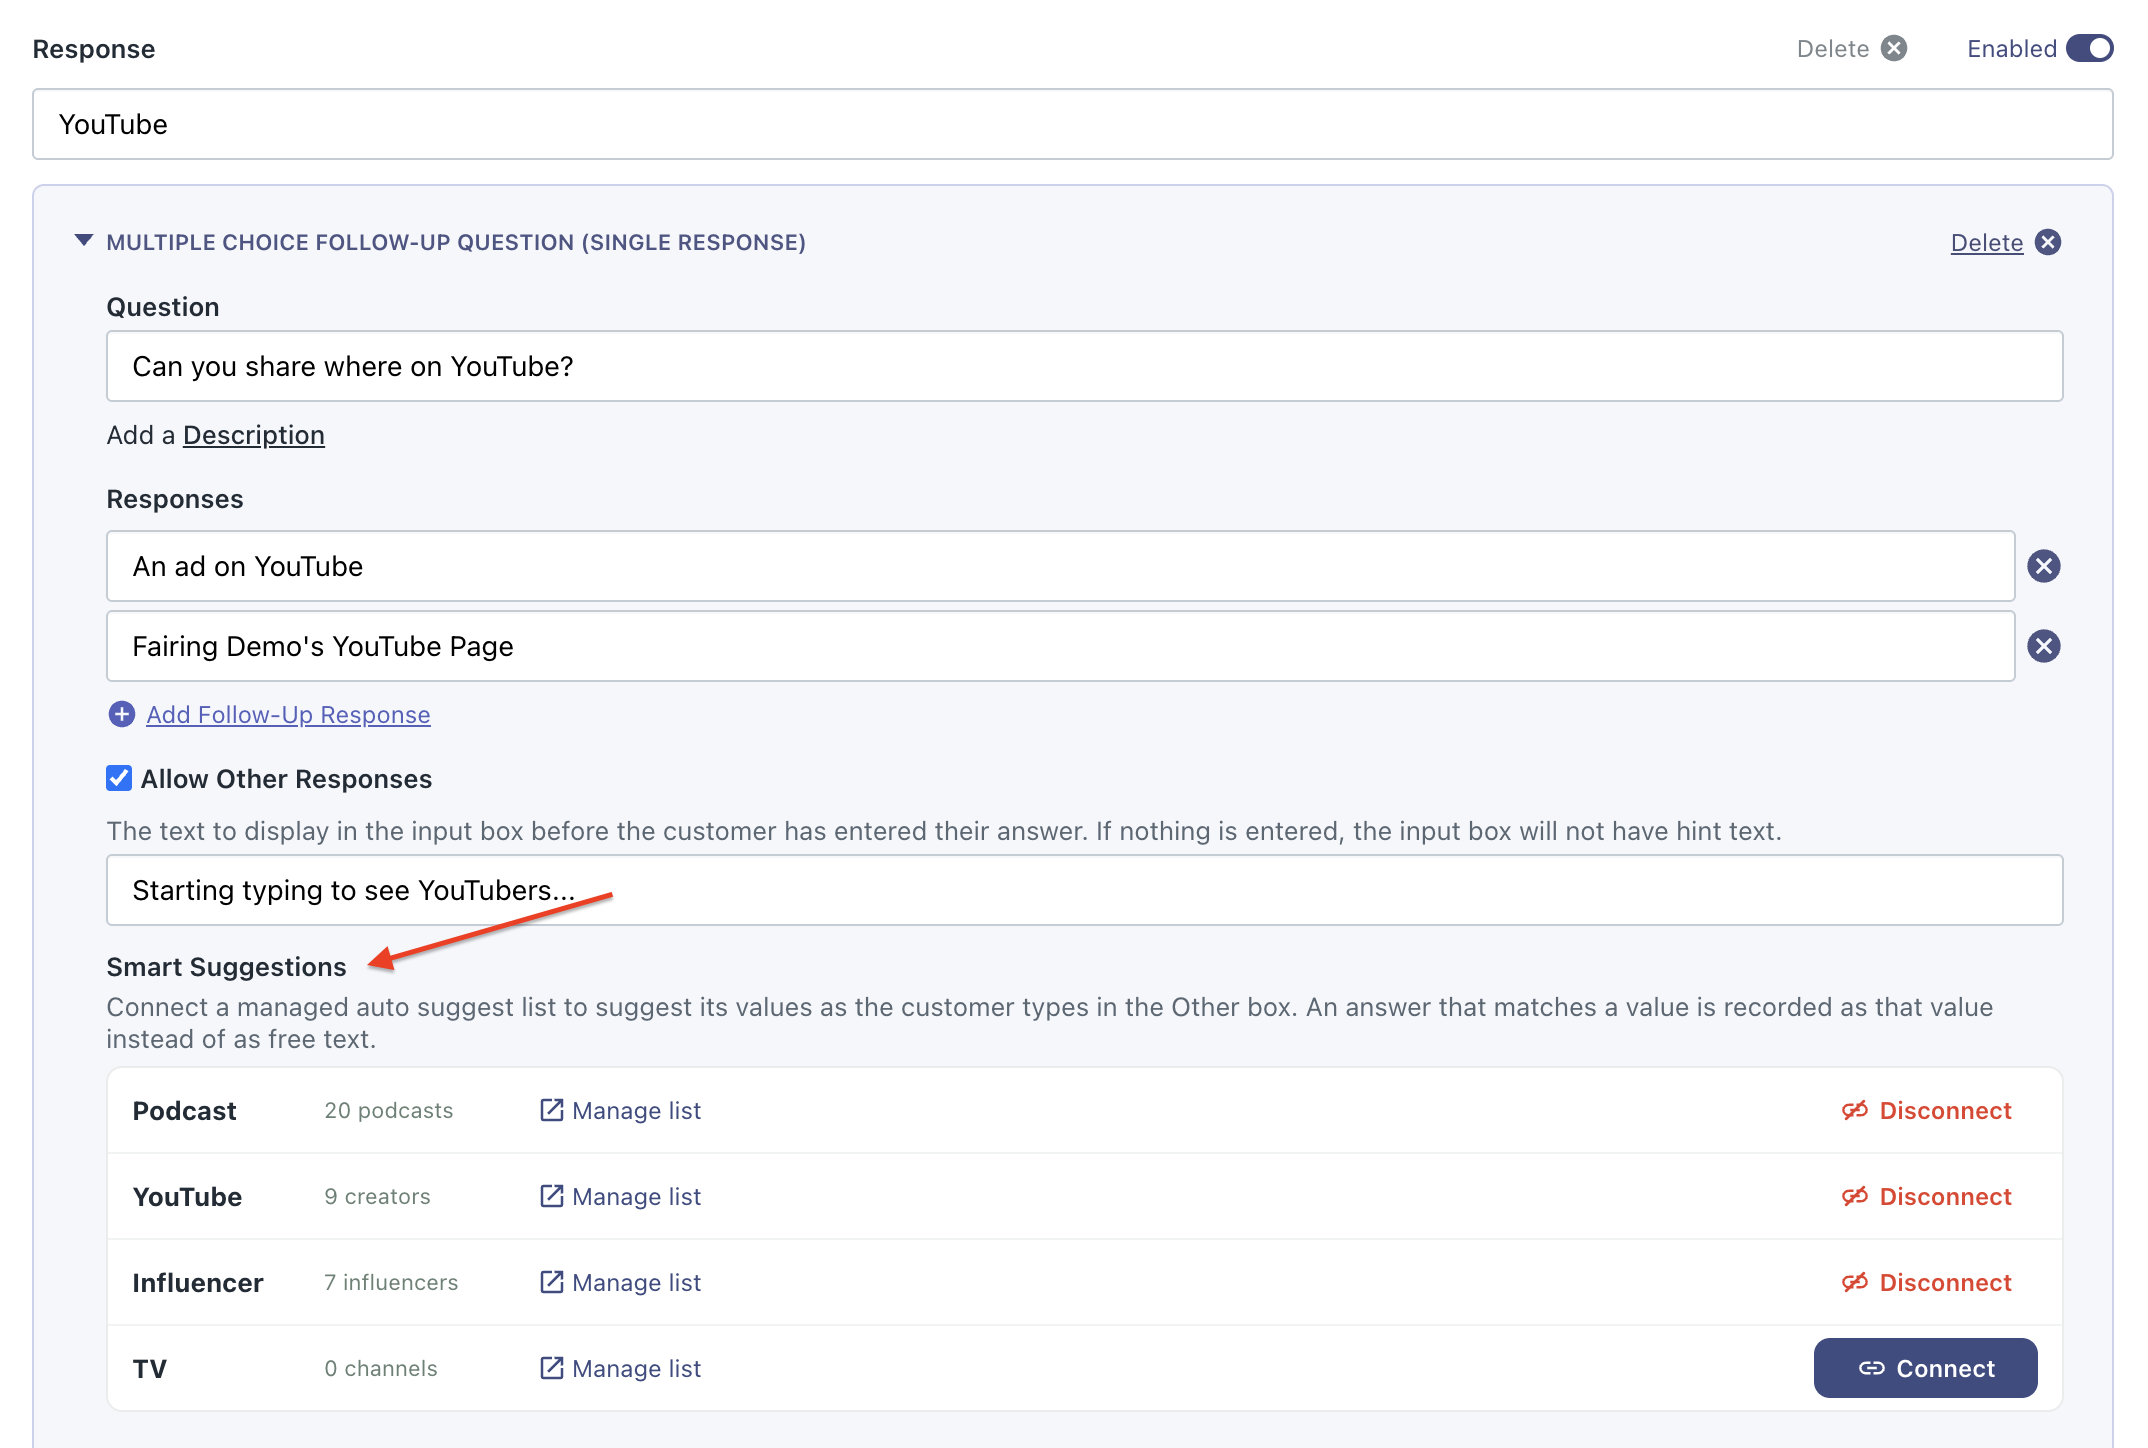Open Manage list icon for YouTube row

[551, 1196]
